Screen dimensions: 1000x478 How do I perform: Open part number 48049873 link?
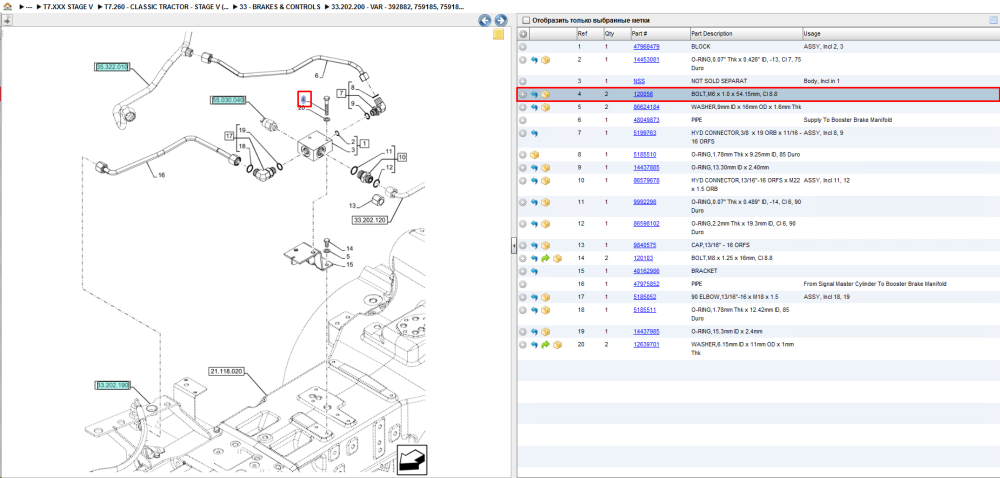646,120
